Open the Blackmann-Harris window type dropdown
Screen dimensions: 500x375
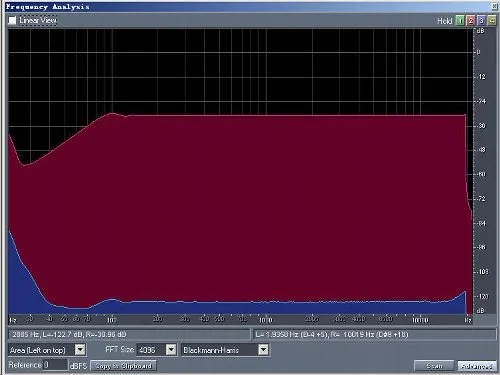click(x=263, y=350)
